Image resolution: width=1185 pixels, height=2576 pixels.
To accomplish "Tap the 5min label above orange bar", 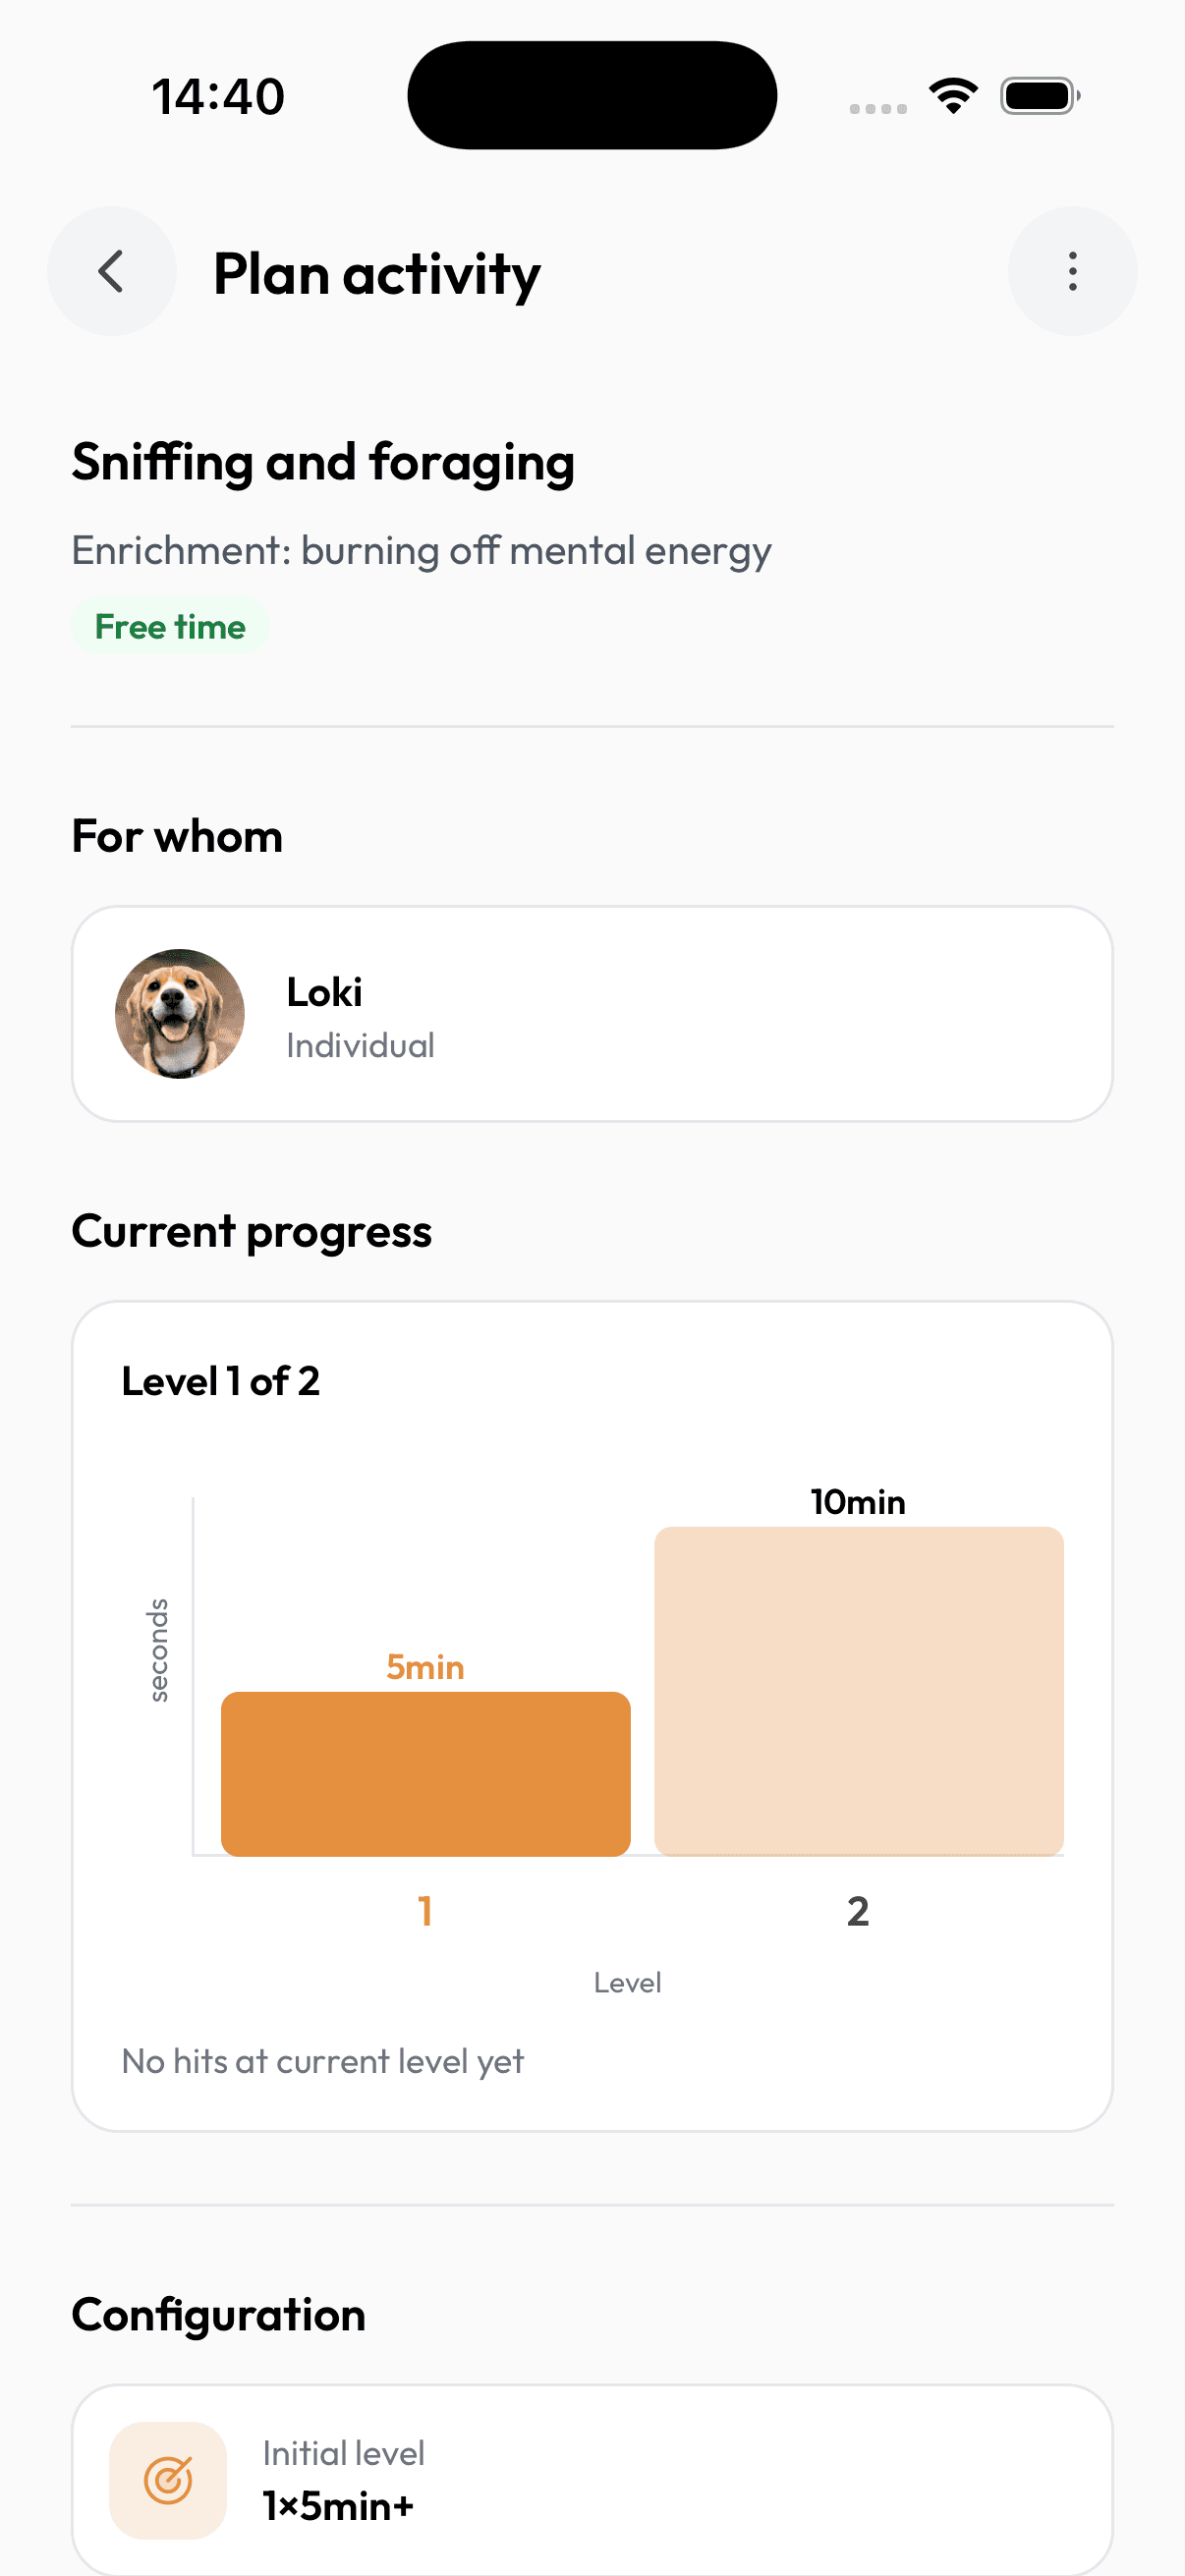I will pyautogui.click(x=425, y=1667).
